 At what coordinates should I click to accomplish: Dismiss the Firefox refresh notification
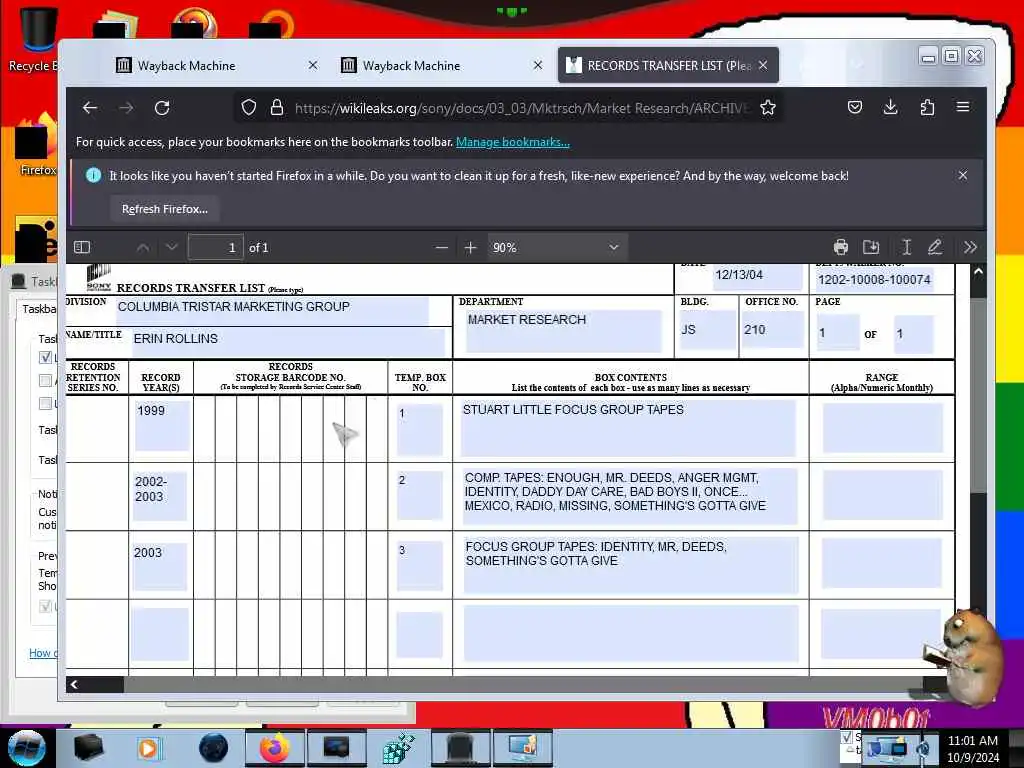(x=963, y=175)
